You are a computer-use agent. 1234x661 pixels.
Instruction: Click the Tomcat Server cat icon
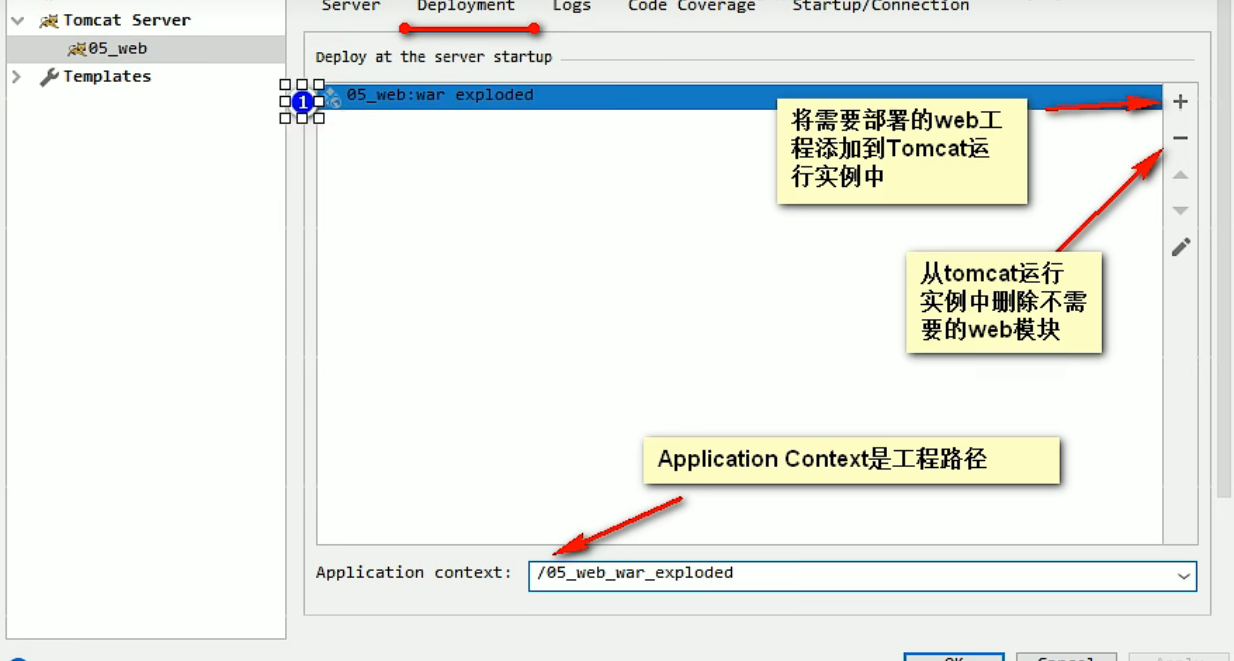(x=48, y=20)
